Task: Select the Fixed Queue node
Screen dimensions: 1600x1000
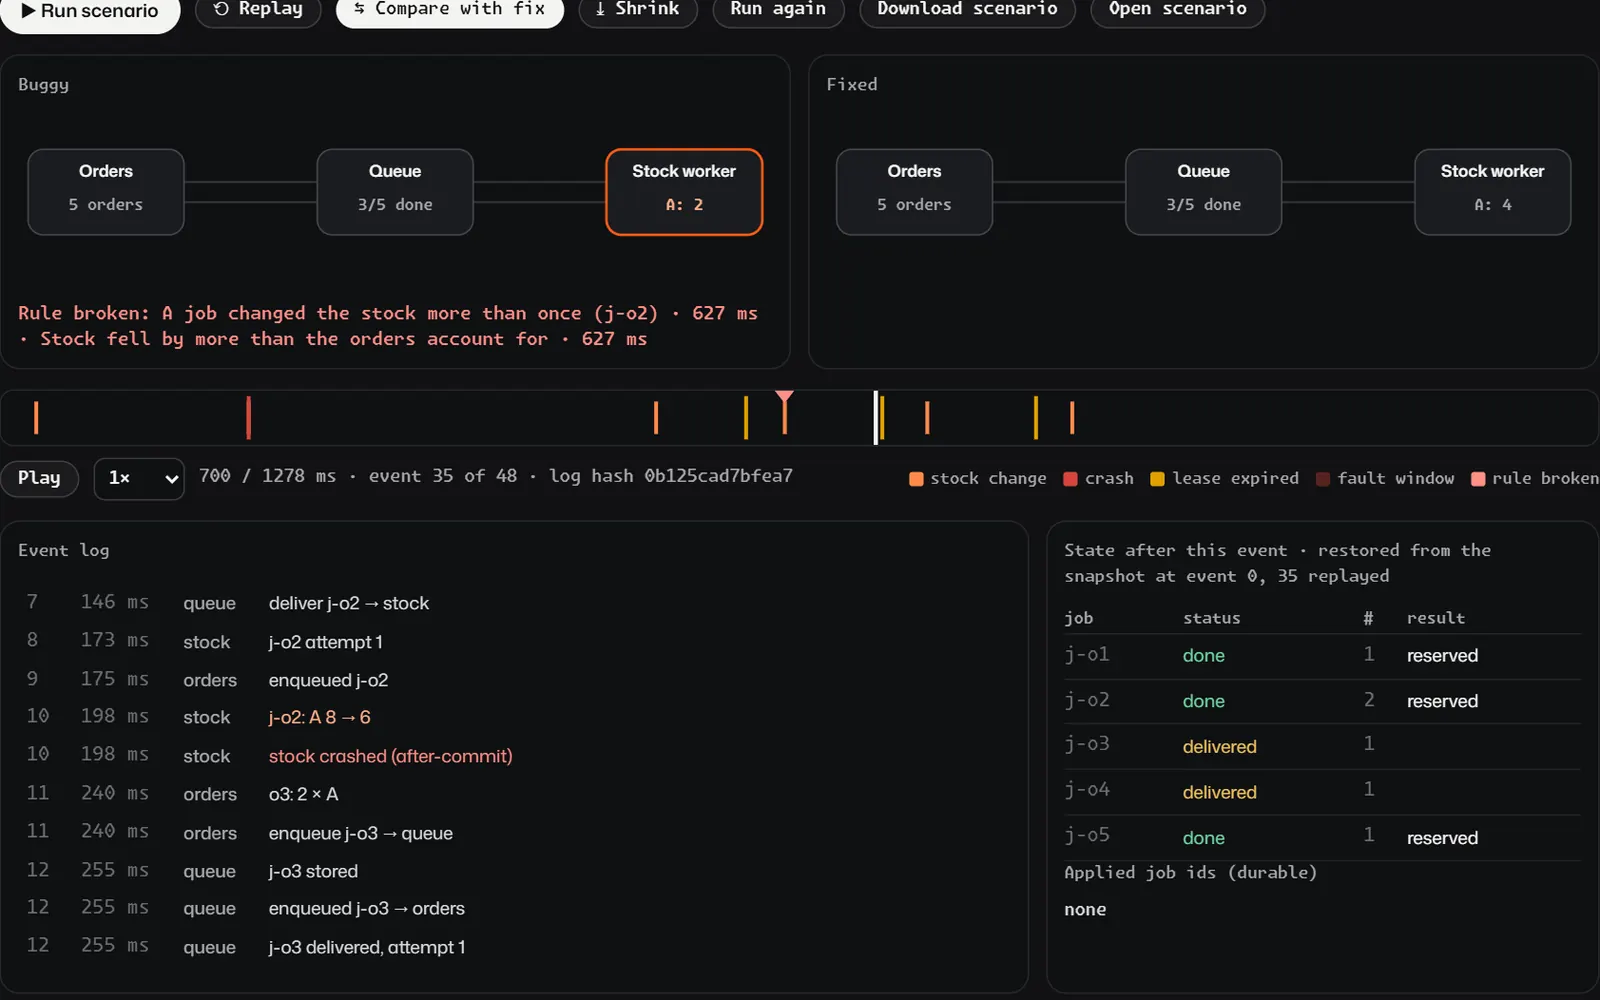Action: (1203, 192)
